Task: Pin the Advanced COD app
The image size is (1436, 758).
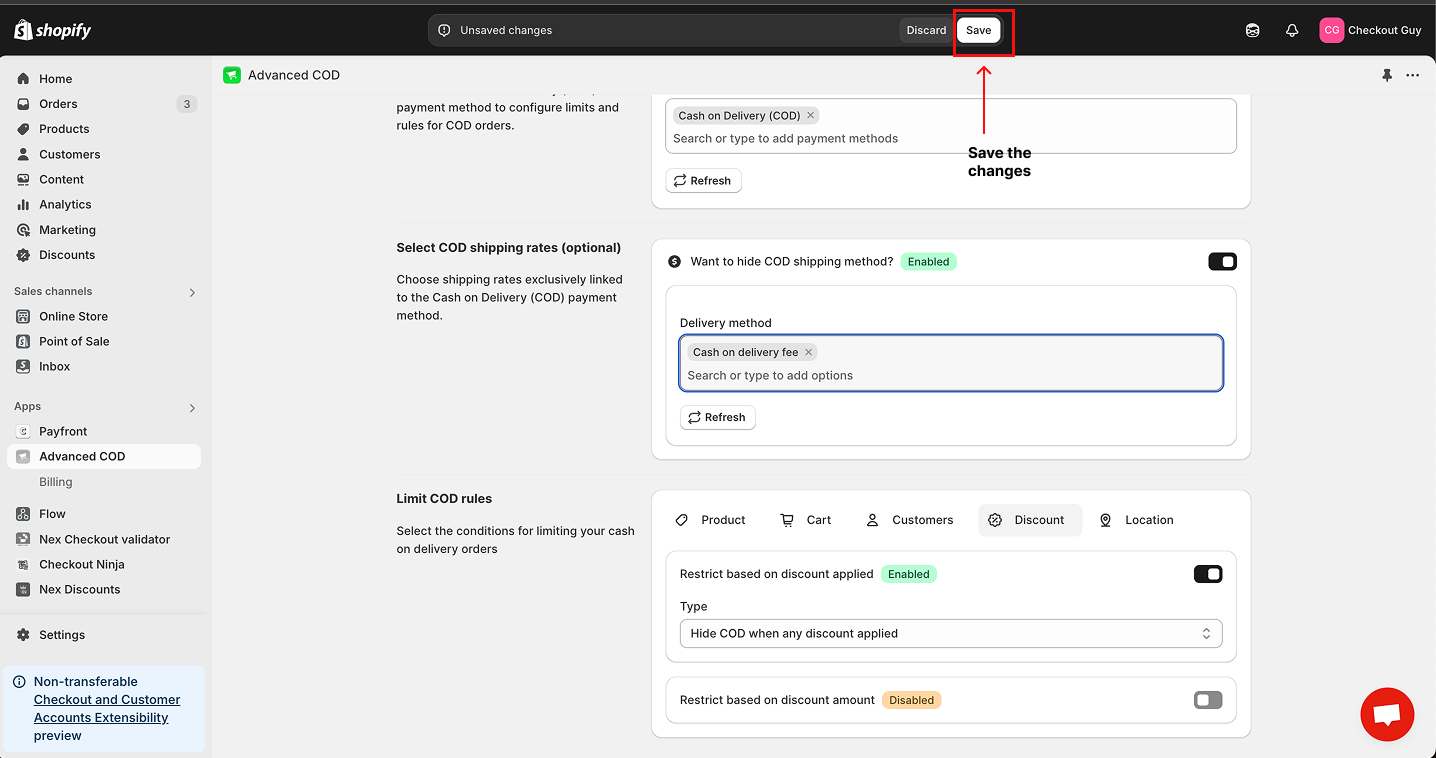Action: pyautogui.click(x=1387, y=75)
